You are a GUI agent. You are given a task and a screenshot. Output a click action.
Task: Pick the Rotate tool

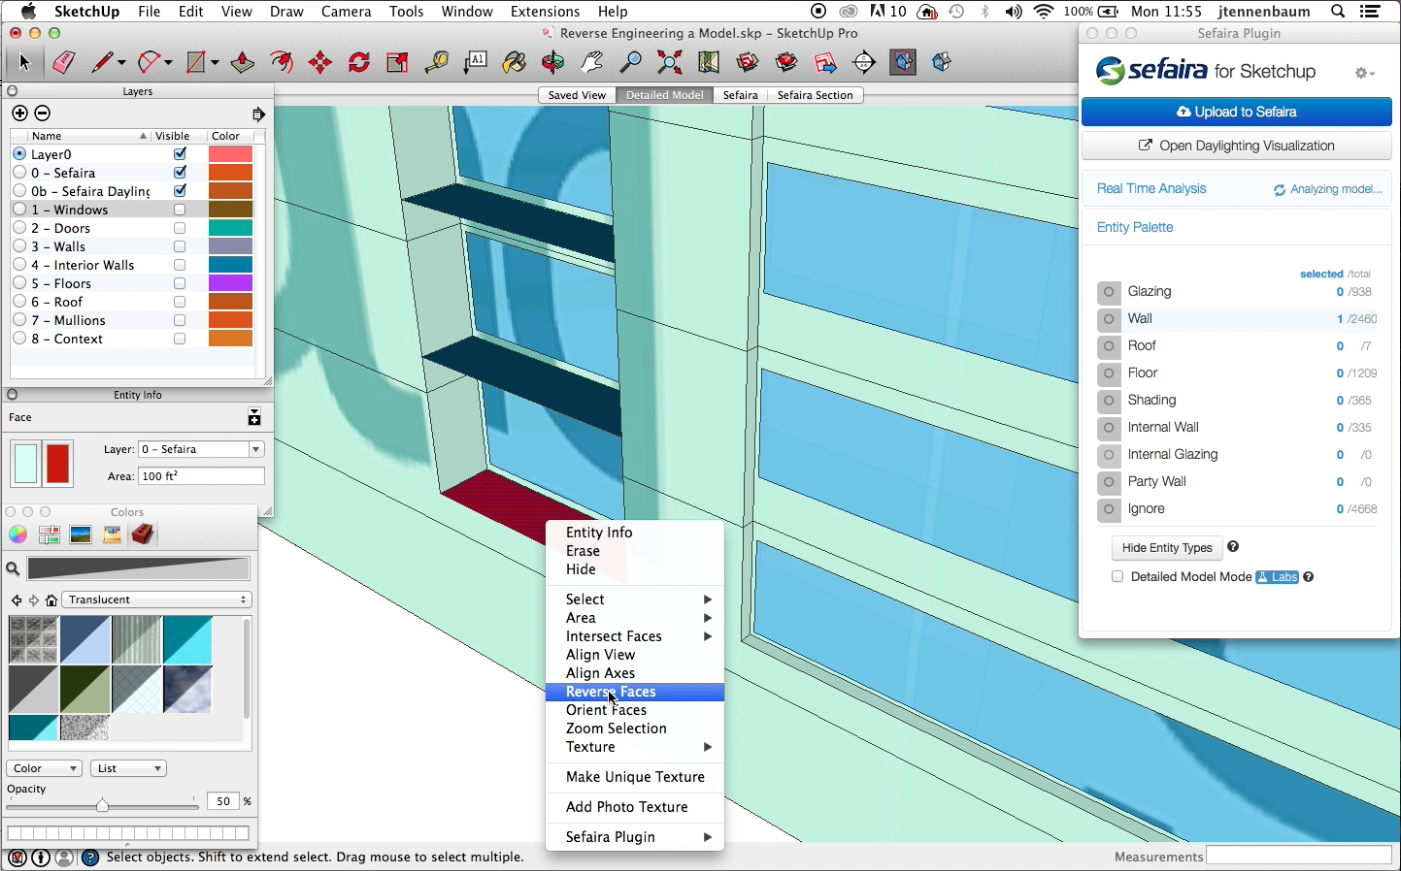click(x=359, y=63)
